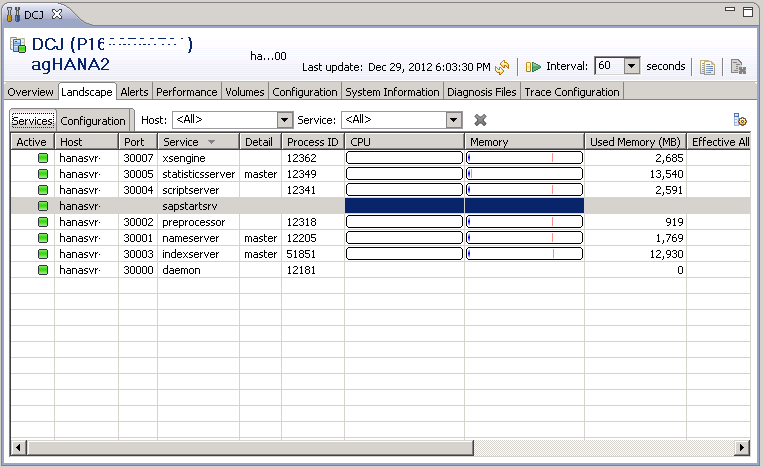
Task: Start automatic refresh with the play icon
Action: (534, 67)
